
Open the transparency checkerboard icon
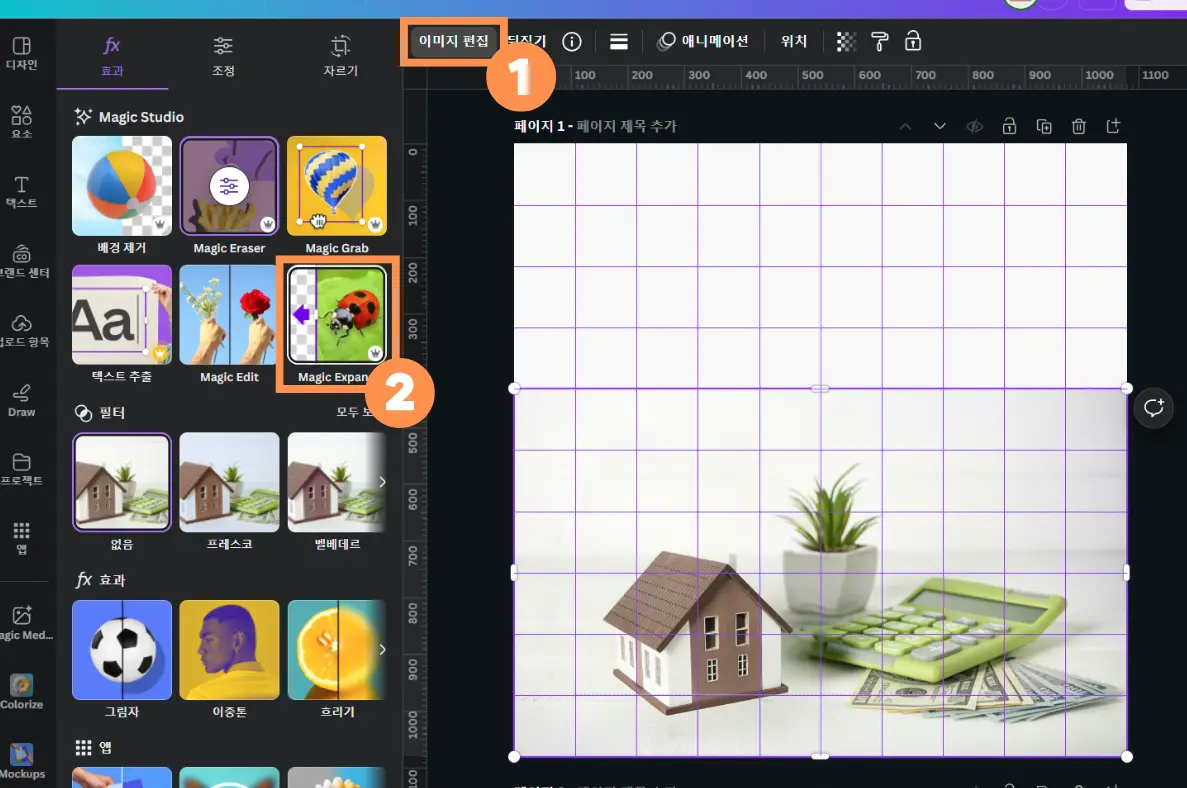coord(846,42)
